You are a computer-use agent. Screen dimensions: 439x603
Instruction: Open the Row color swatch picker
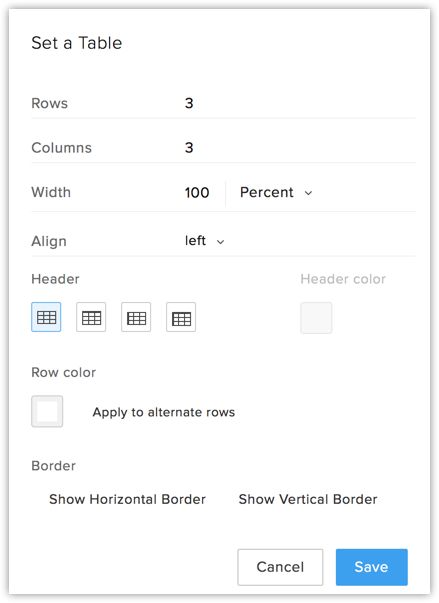pos(47,411)
